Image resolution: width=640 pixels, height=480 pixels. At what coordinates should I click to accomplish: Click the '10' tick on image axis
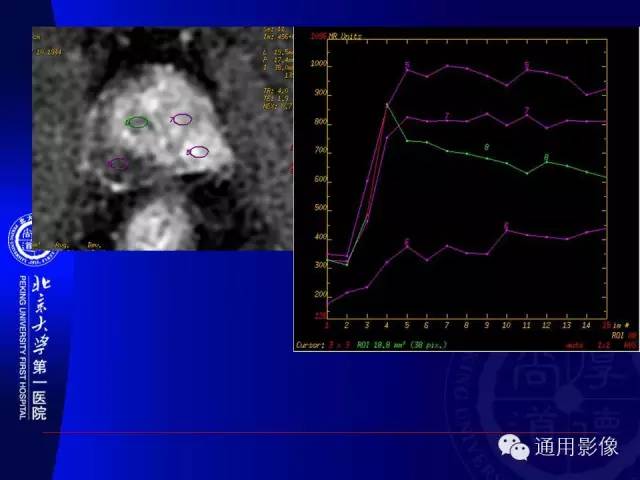[506, 325]
